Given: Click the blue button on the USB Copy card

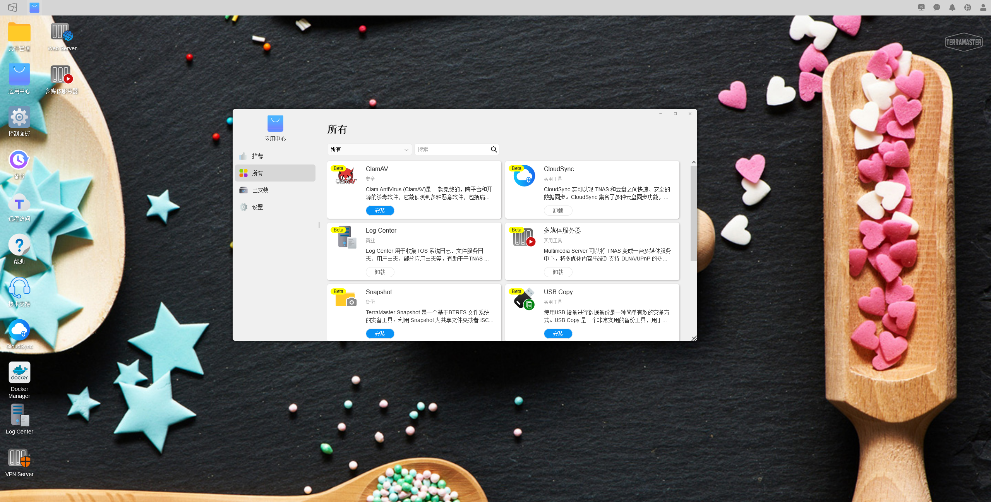Looking at the screenshot, I should (x=558, y=333).
